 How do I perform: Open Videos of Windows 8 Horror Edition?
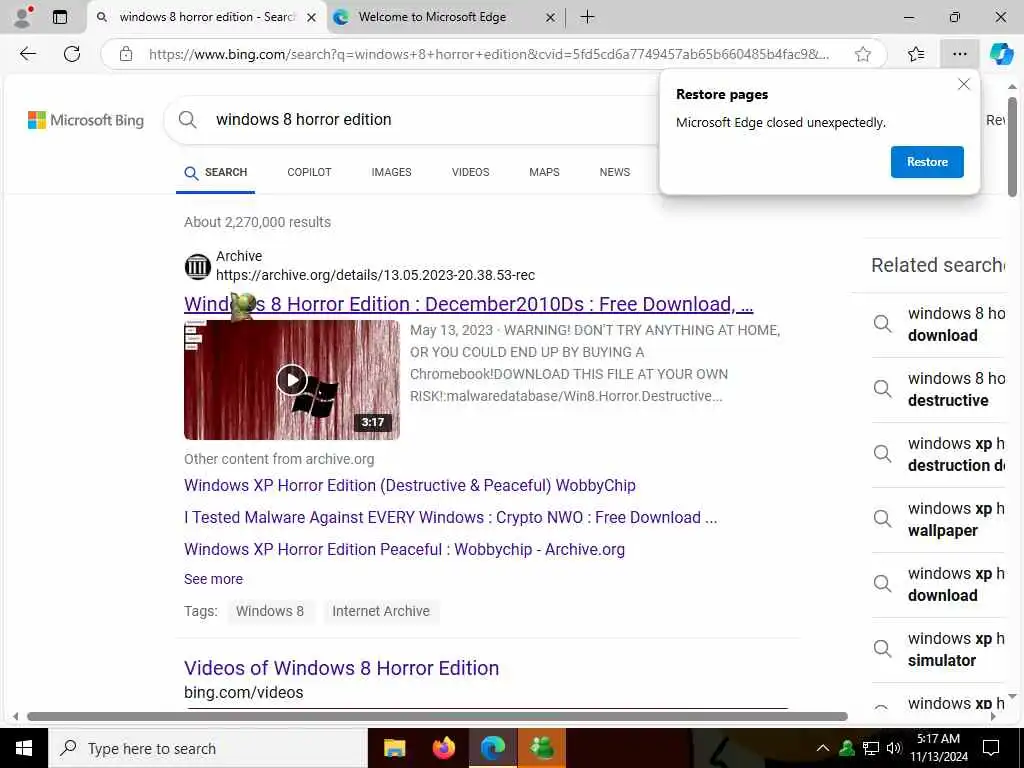342,668
